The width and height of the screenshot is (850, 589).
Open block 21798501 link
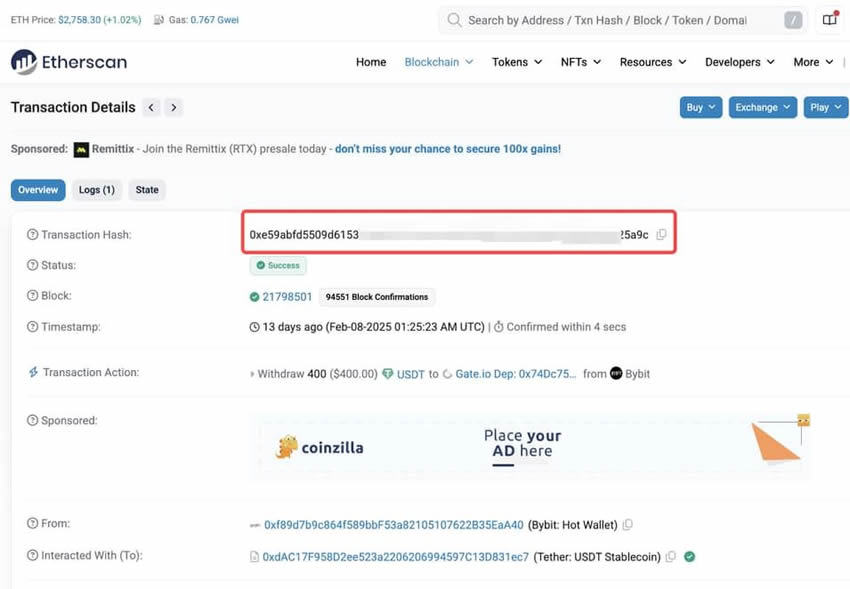tap(287, 297)
